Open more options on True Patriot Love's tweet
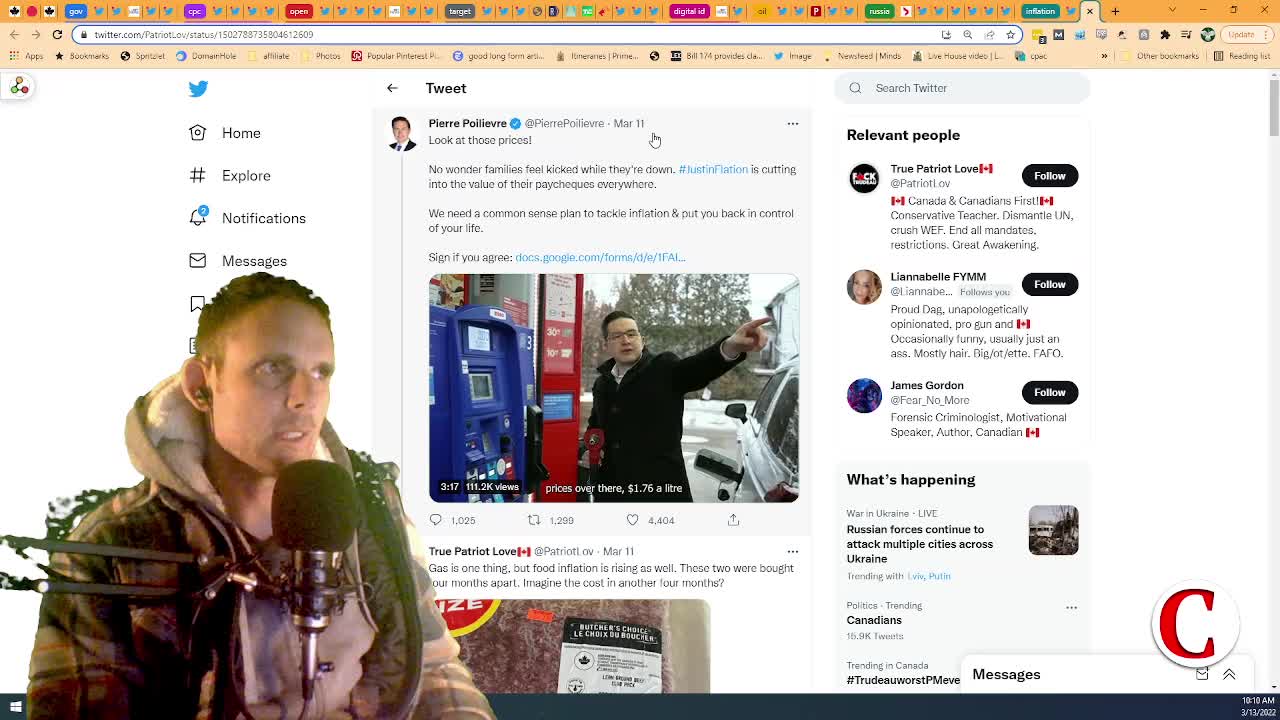 point(793,551)
